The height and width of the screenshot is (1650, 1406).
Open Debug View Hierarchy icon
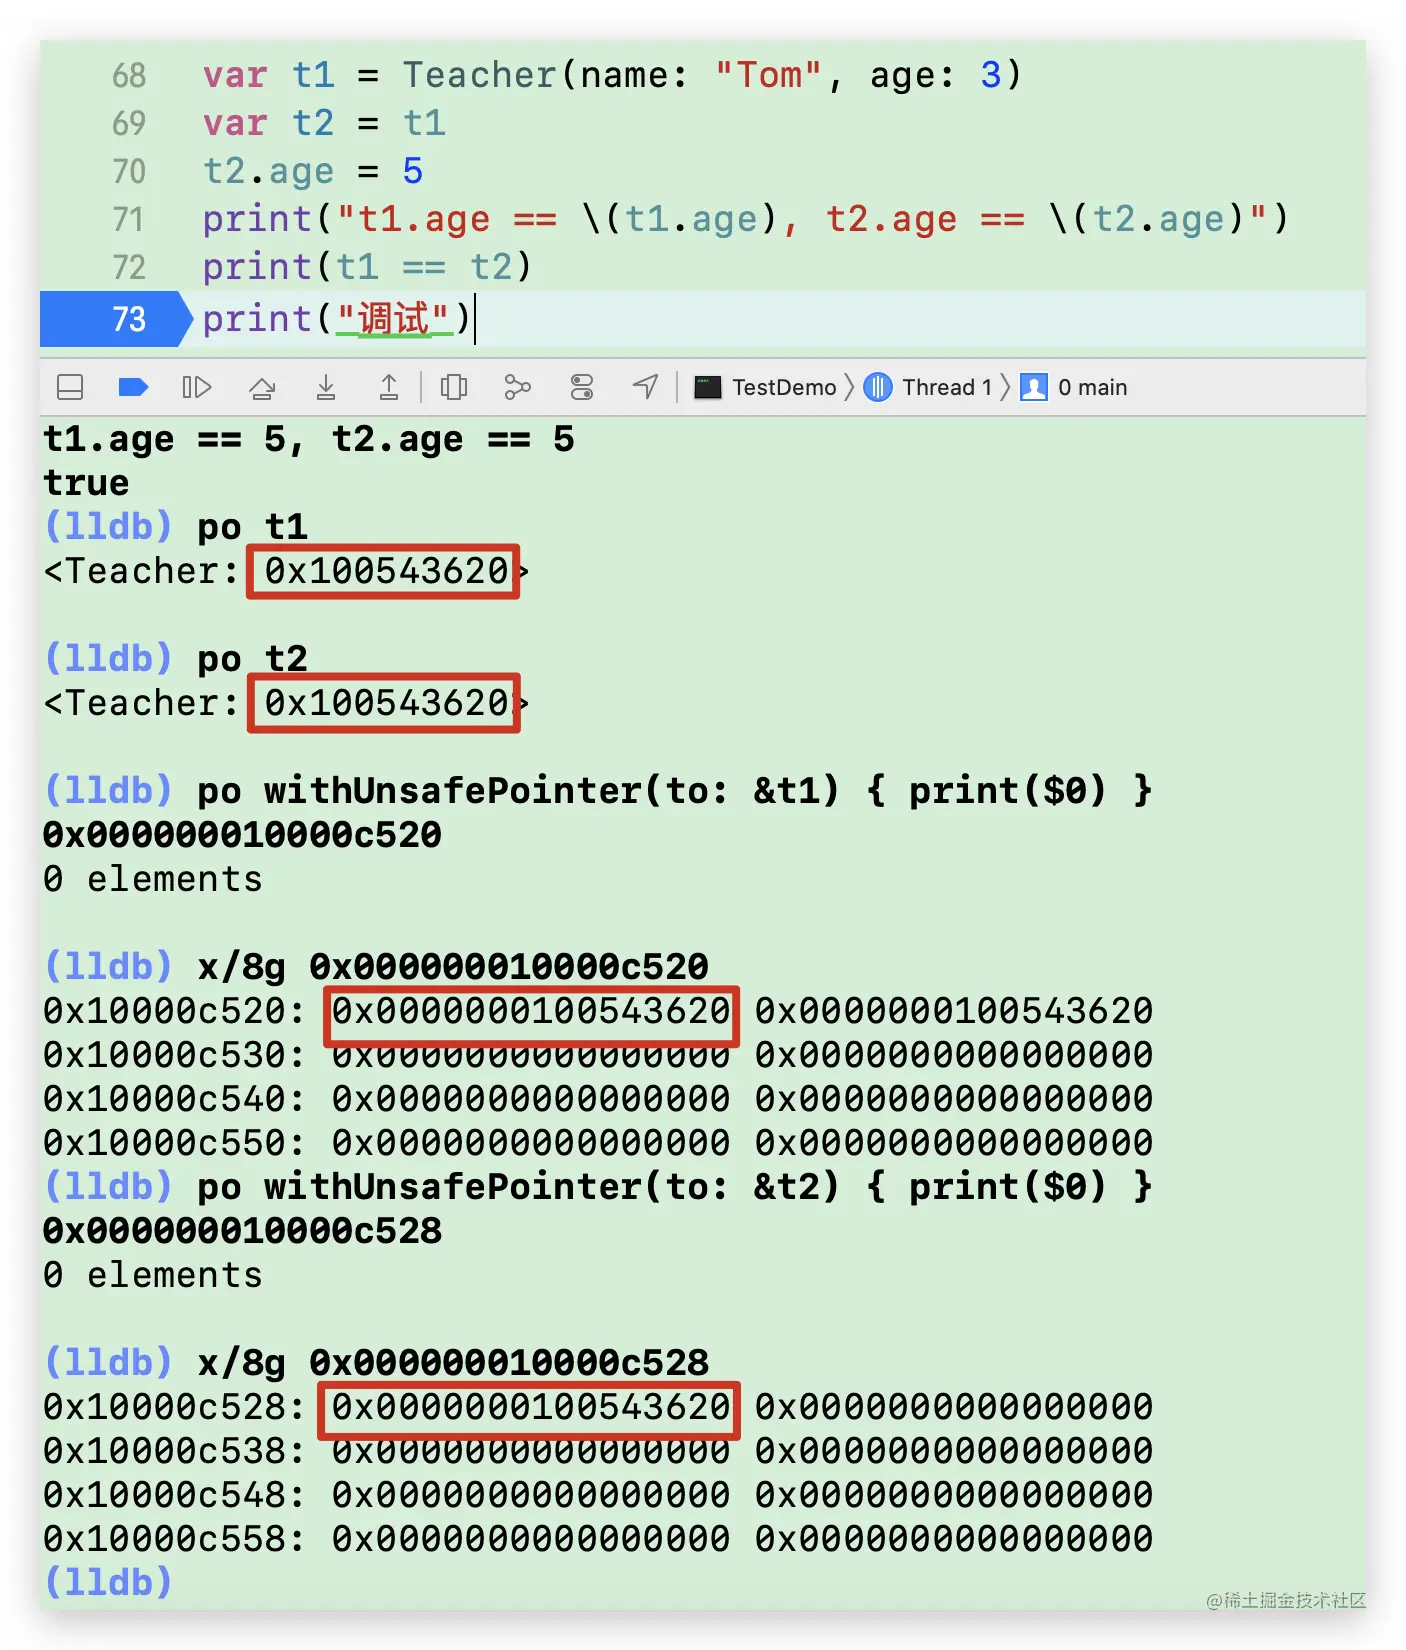(454, 387)
